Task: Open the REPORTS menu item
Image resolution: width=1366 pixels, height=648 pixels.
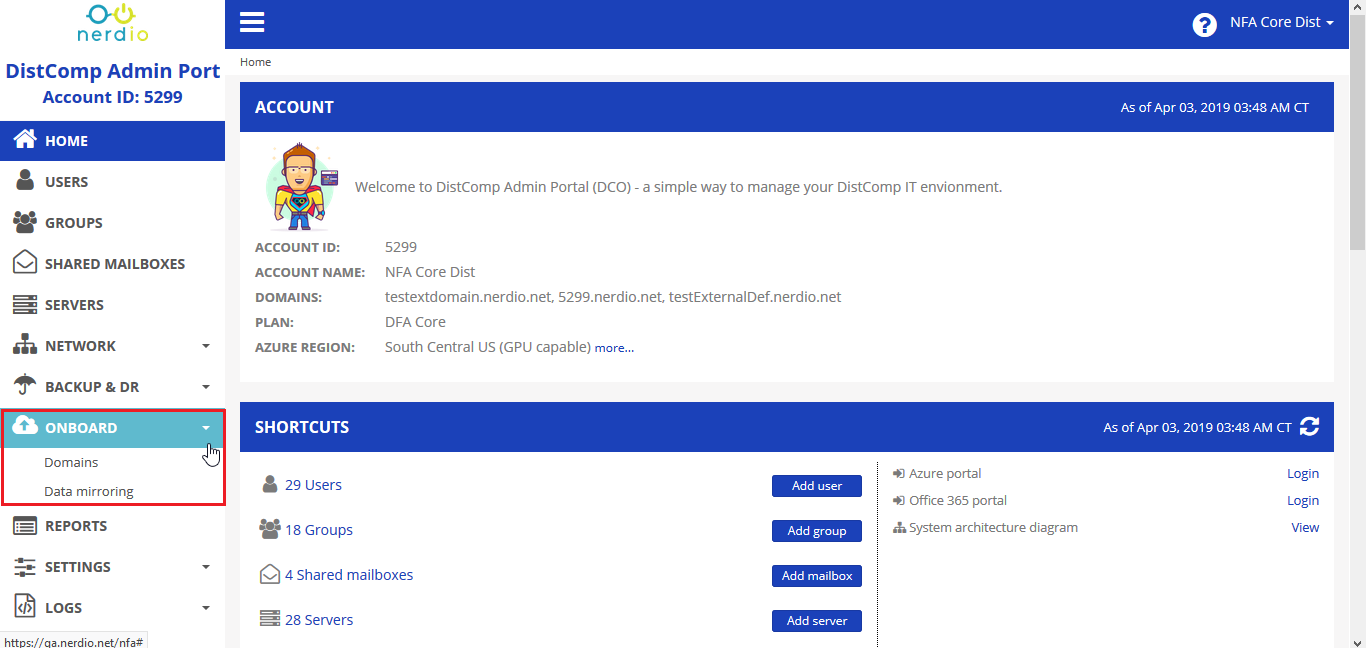Action: click(x=112, y=526)
